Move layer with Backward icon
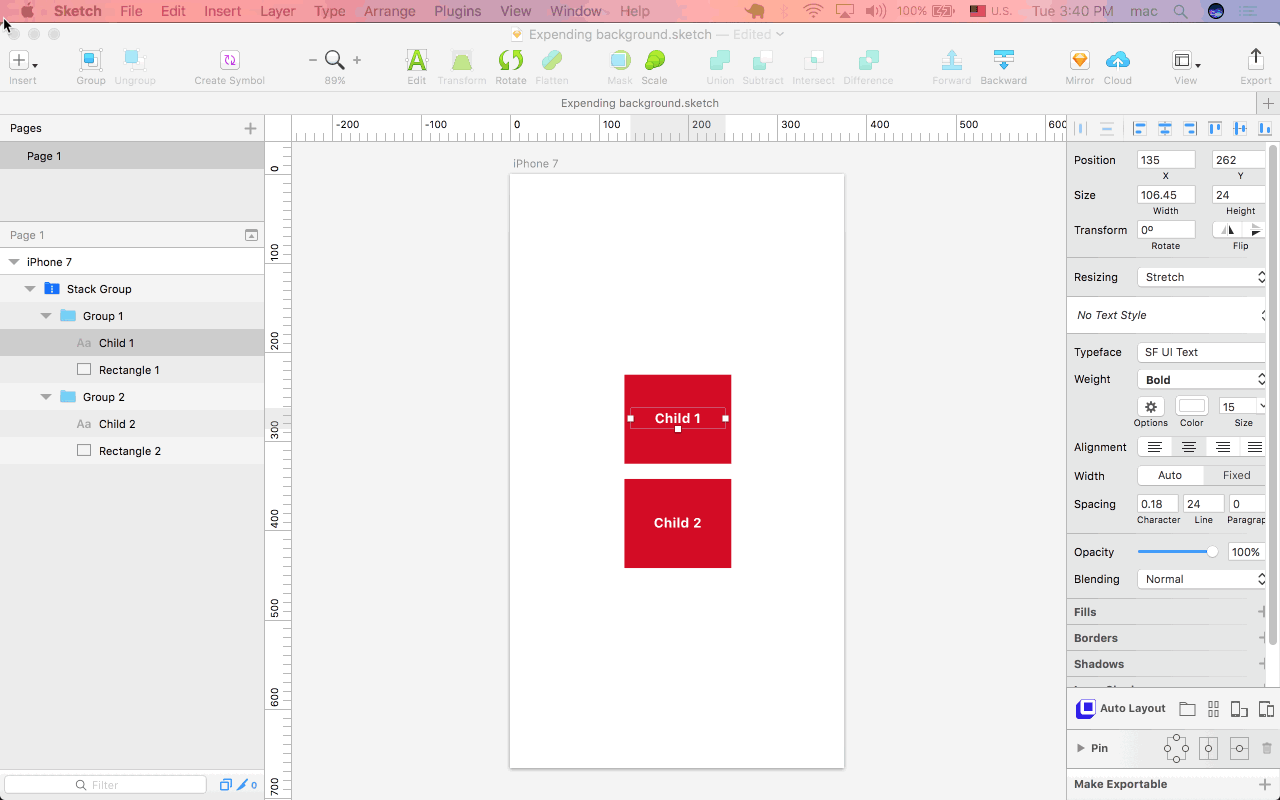The width and height of the screenshot is (1280, 800). [1003, 60]
